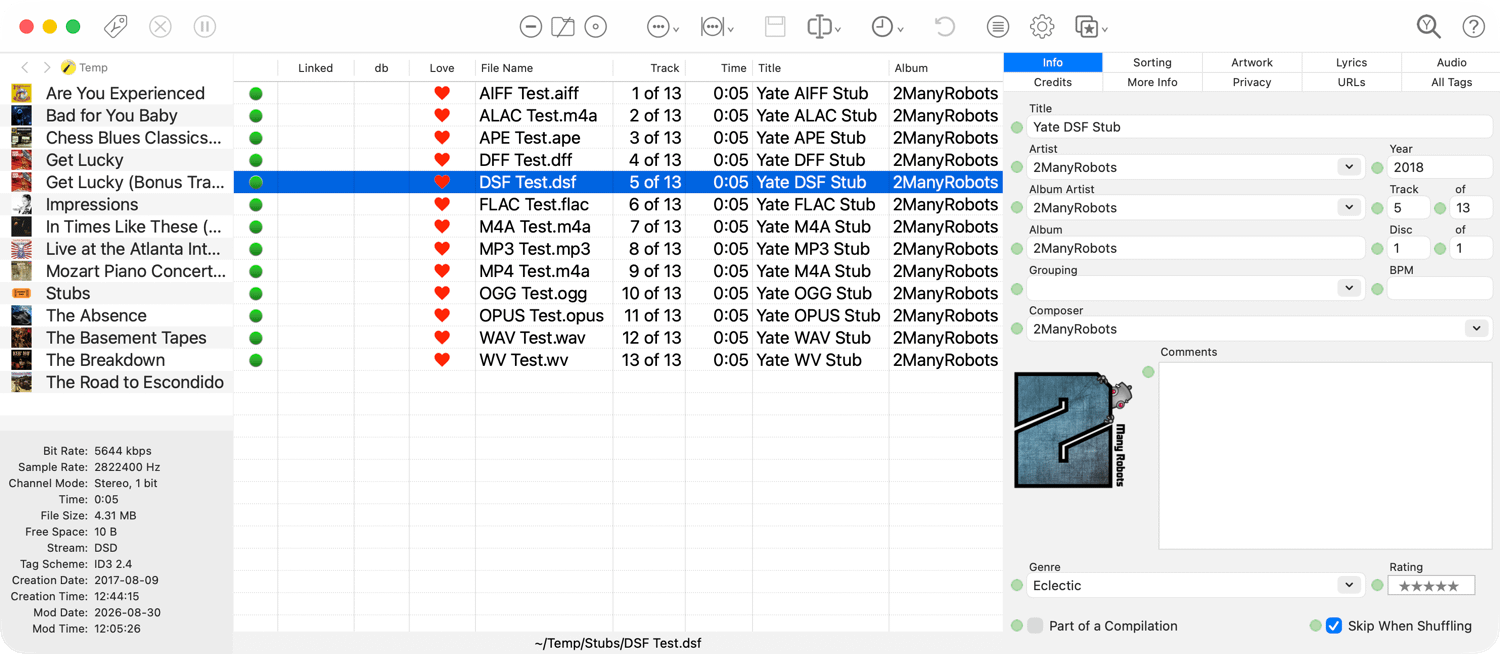The height and width of the screenshot is (654, 1500).
Task: Click the Linked column header
Action: coord(316,68)
